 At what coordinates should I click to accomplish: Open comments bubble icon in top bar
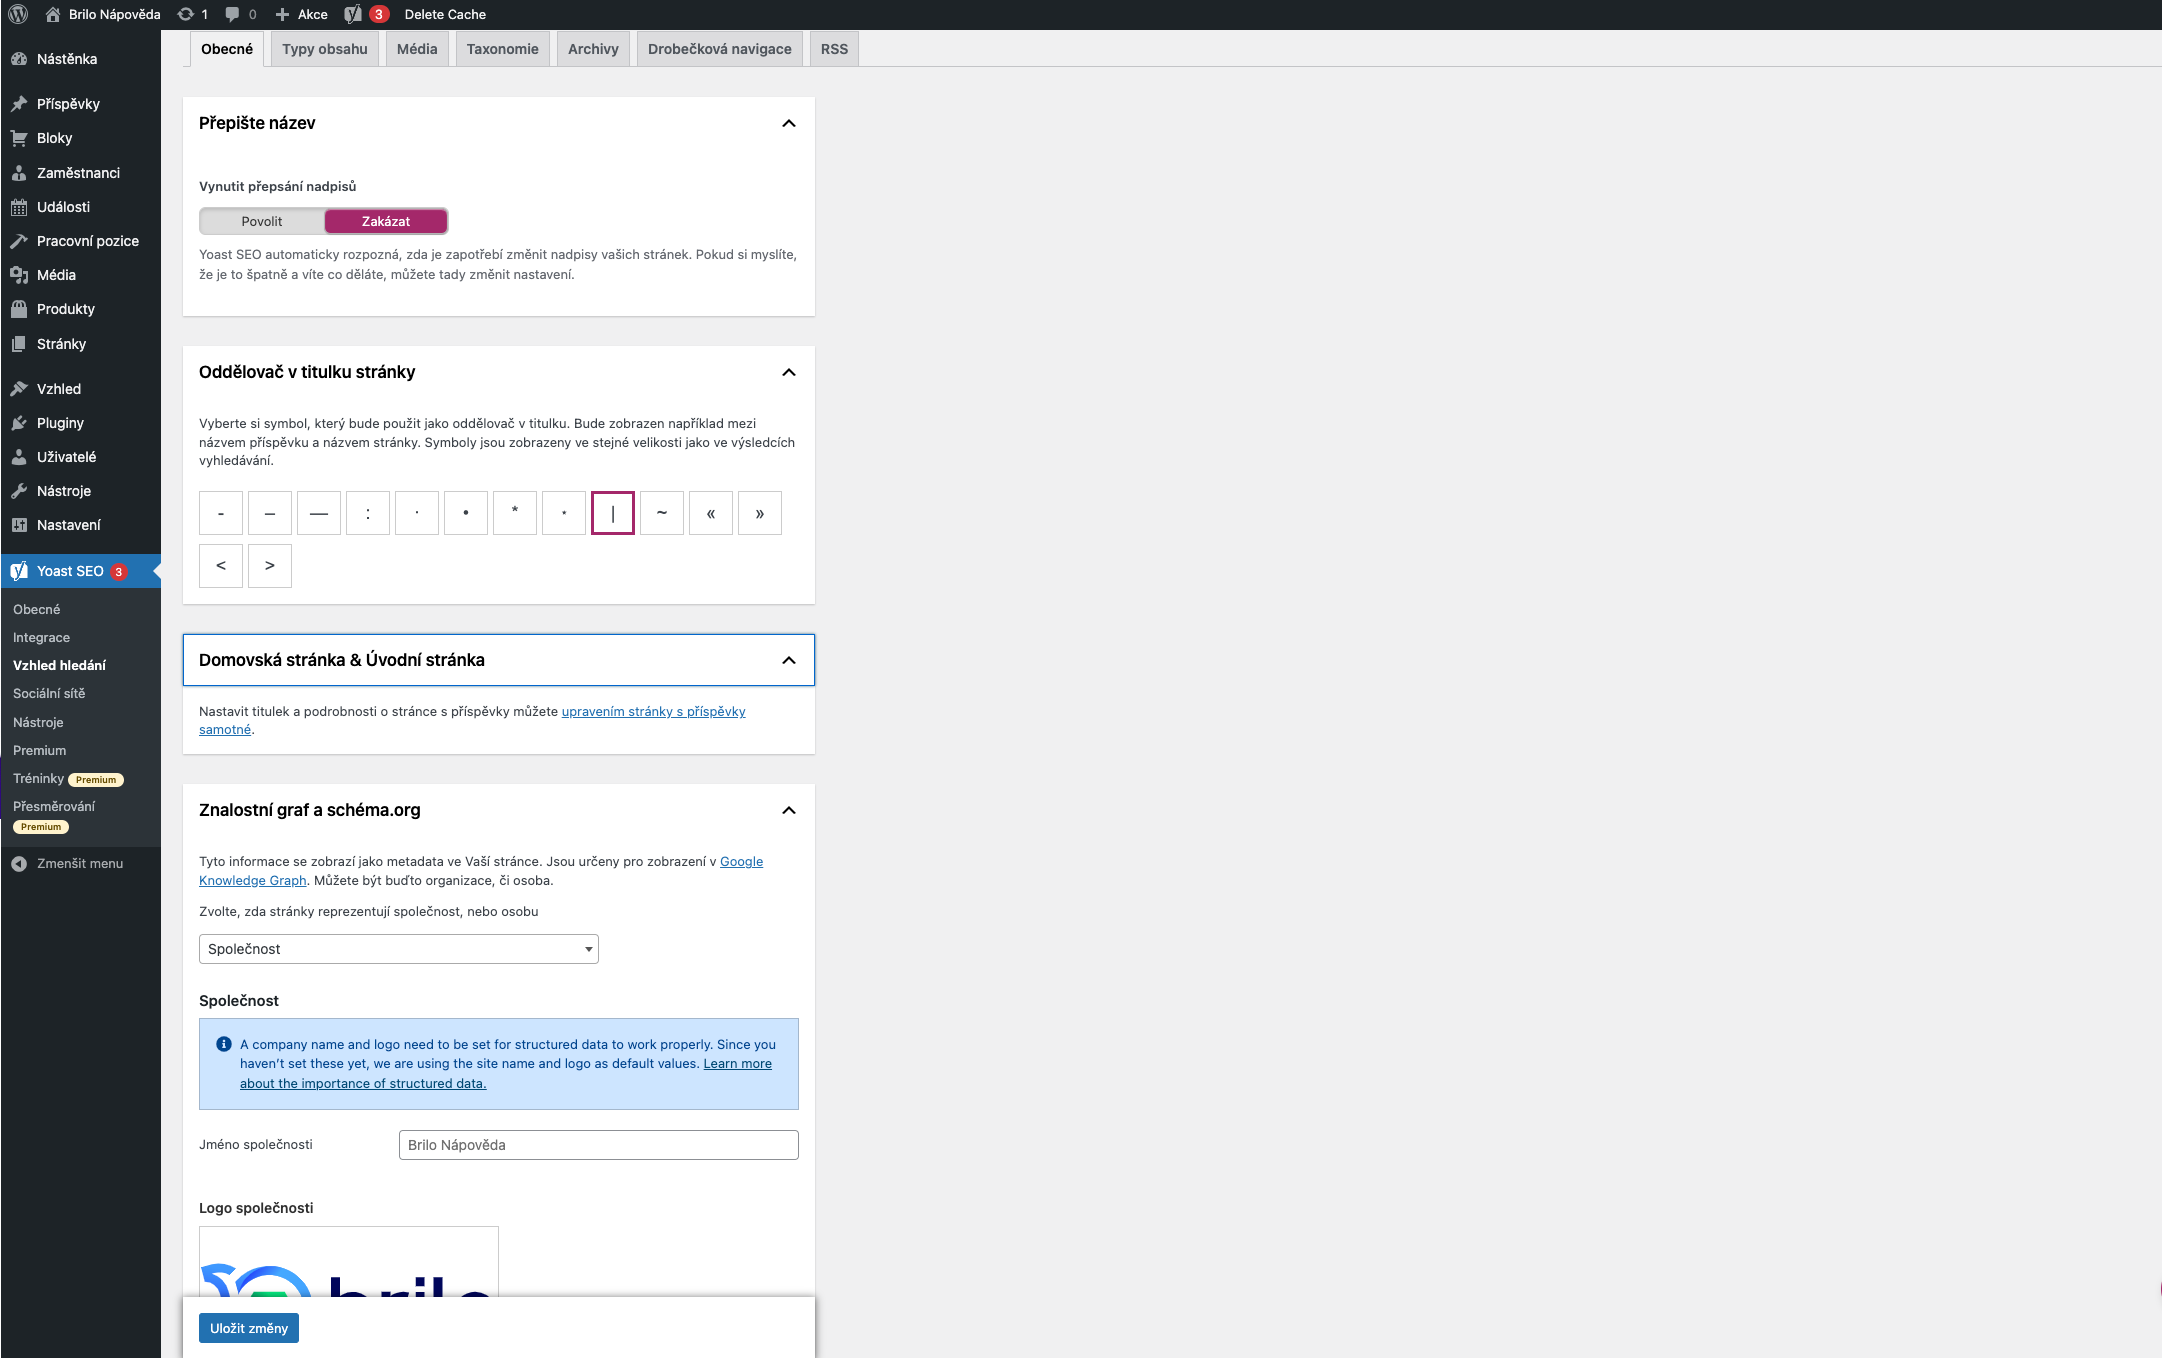coord(232,14)
